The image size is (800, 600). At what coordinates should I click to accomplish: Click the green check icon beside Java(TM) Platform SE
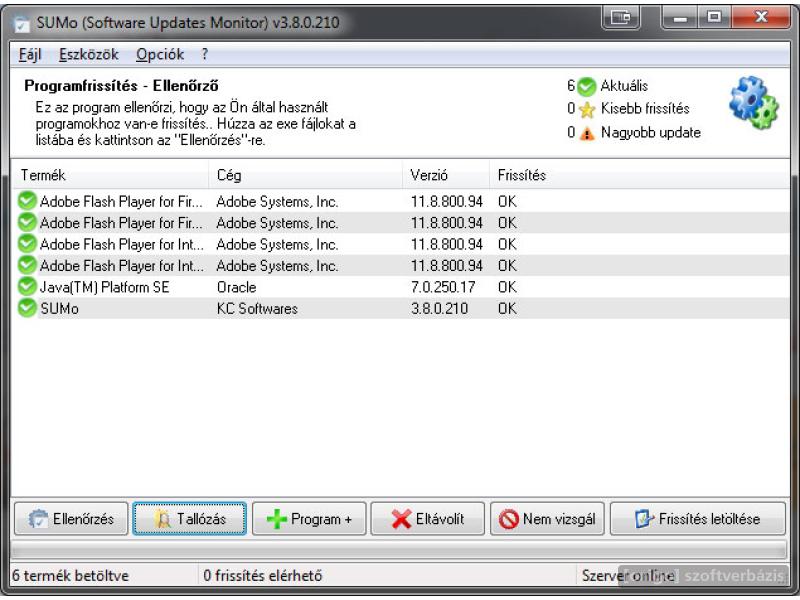pyautogui.click(x=27, y=287)
